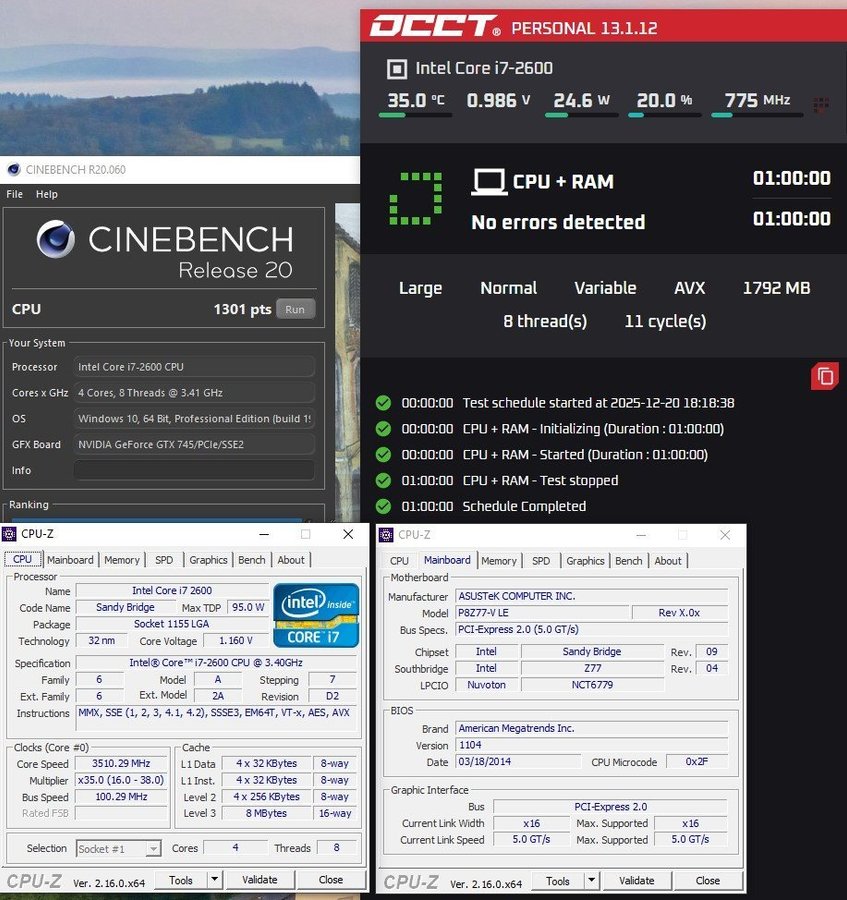This screenshot has width=847, height=900.
Task: Click the green dotted square status icon
Action: click(416, 198)
